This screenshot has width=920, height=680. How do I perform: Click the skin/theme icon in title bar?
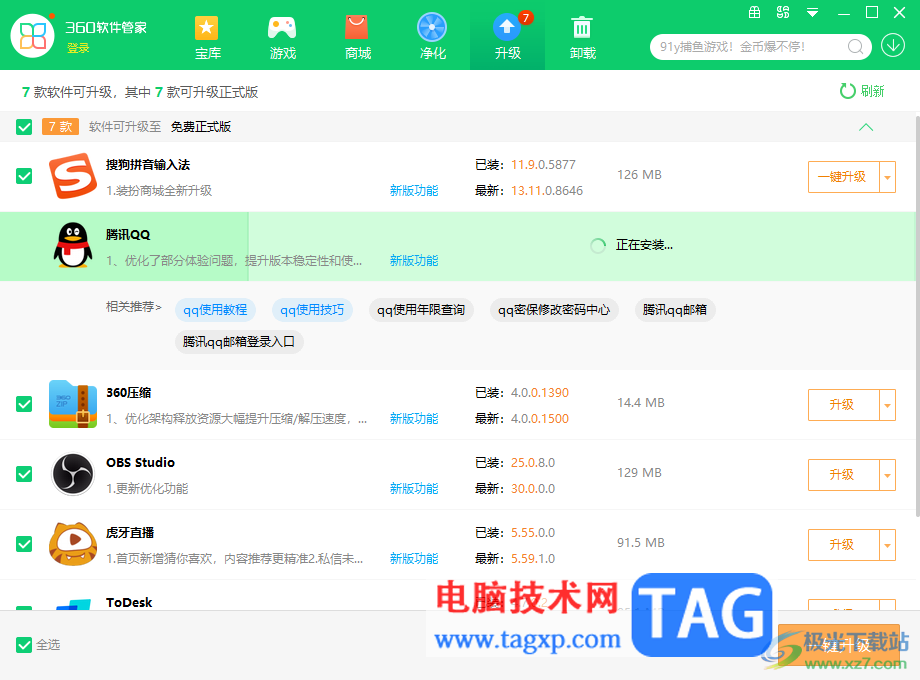click(783, 12)
